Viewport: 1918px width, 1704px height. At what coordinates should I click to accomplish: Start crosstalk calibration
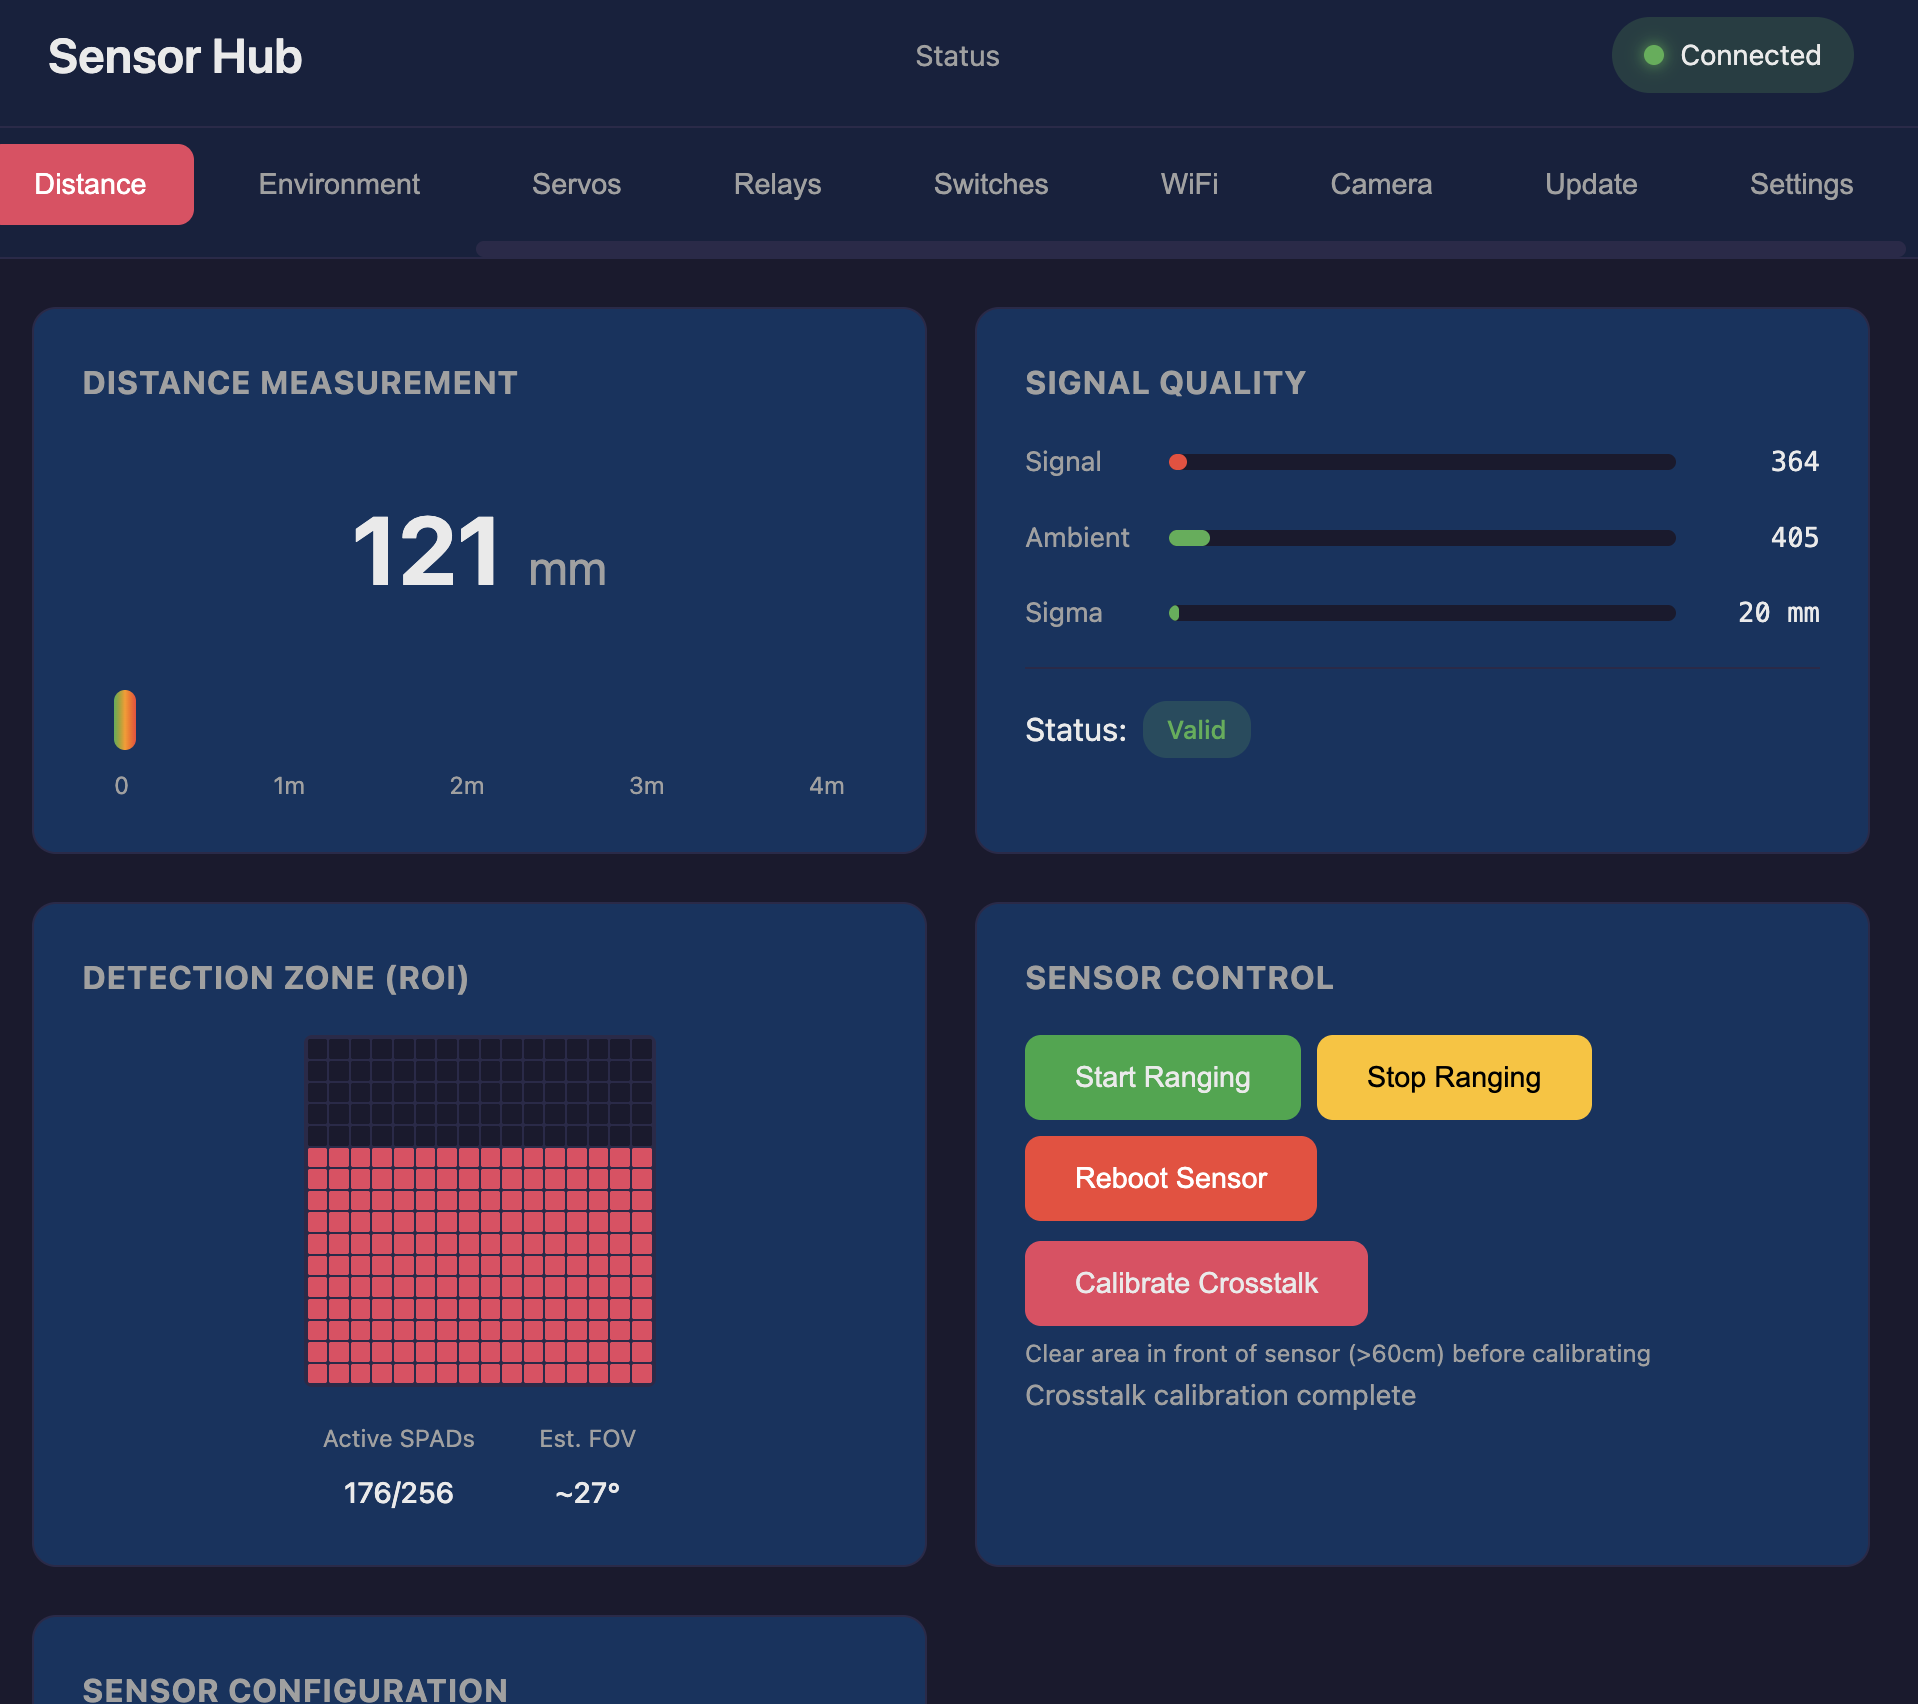1196,1283
